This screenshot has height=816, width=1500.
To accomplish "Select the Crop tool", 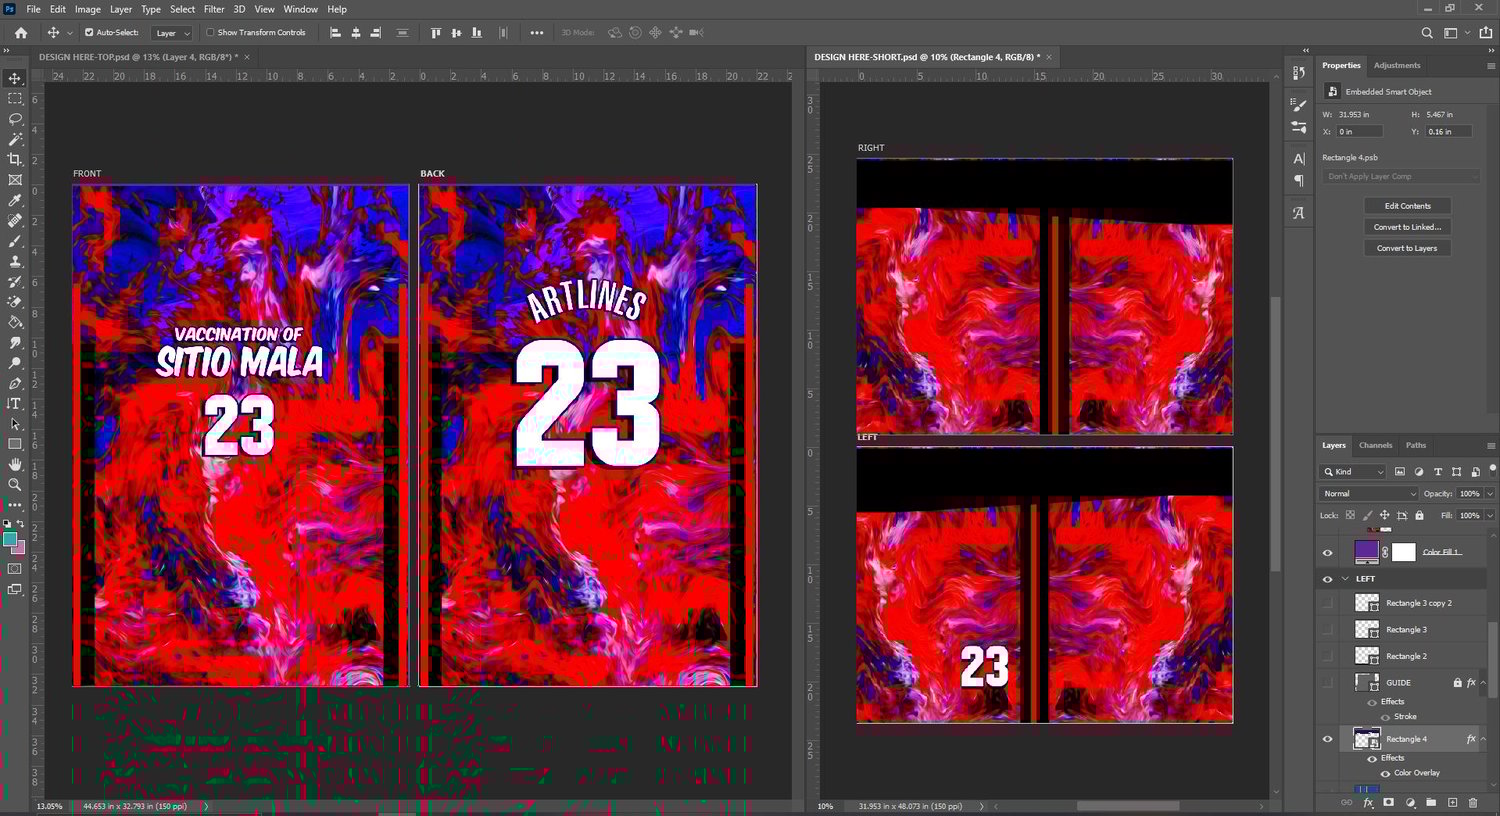I will point(15,160).
